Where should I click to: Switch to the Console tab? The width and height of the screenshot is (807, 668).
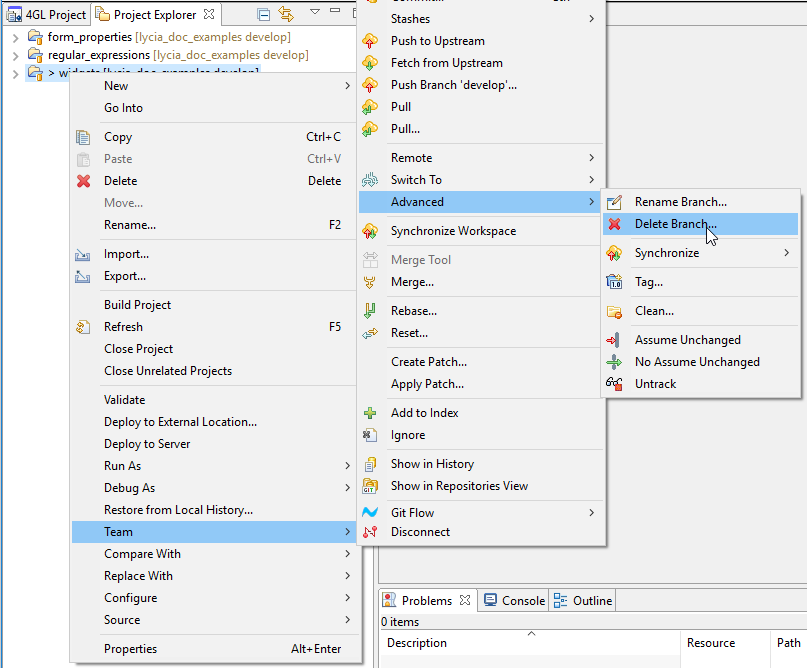coord(514,601)
